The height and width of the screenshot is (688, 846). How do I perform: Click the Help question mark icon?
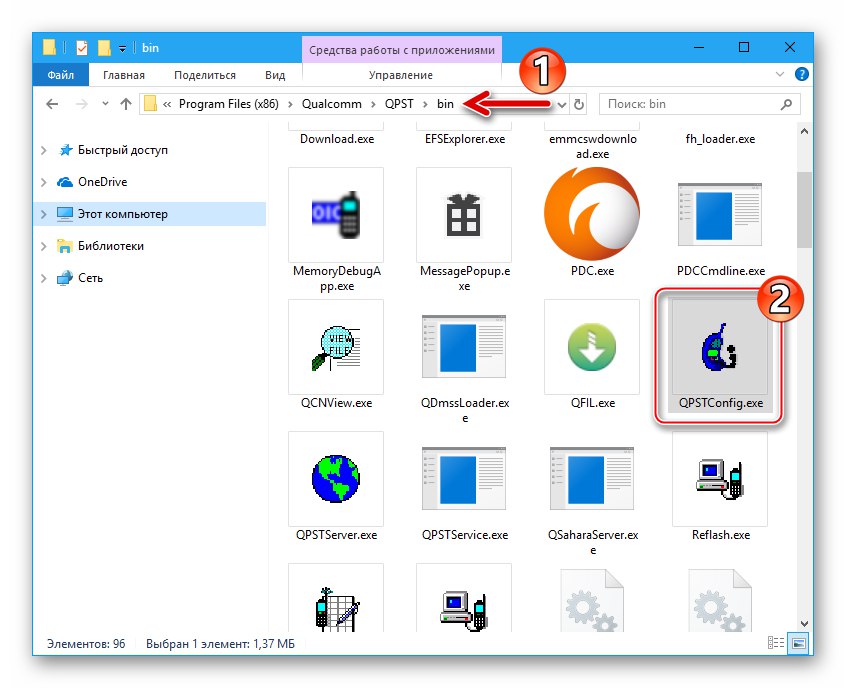801,74
